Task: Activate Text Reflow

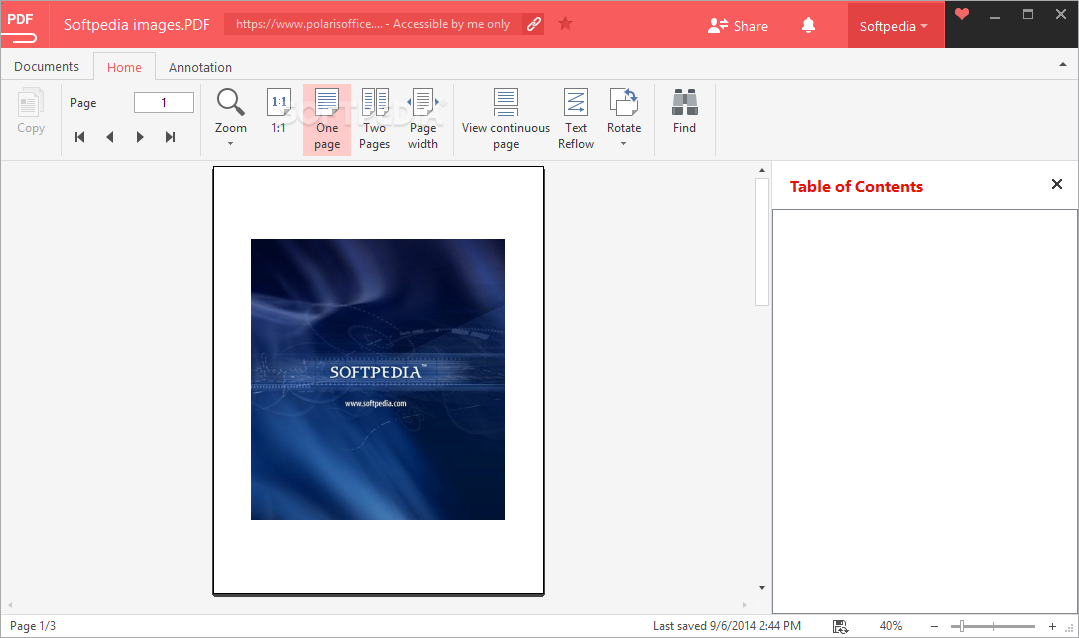Action: point(576,120)
